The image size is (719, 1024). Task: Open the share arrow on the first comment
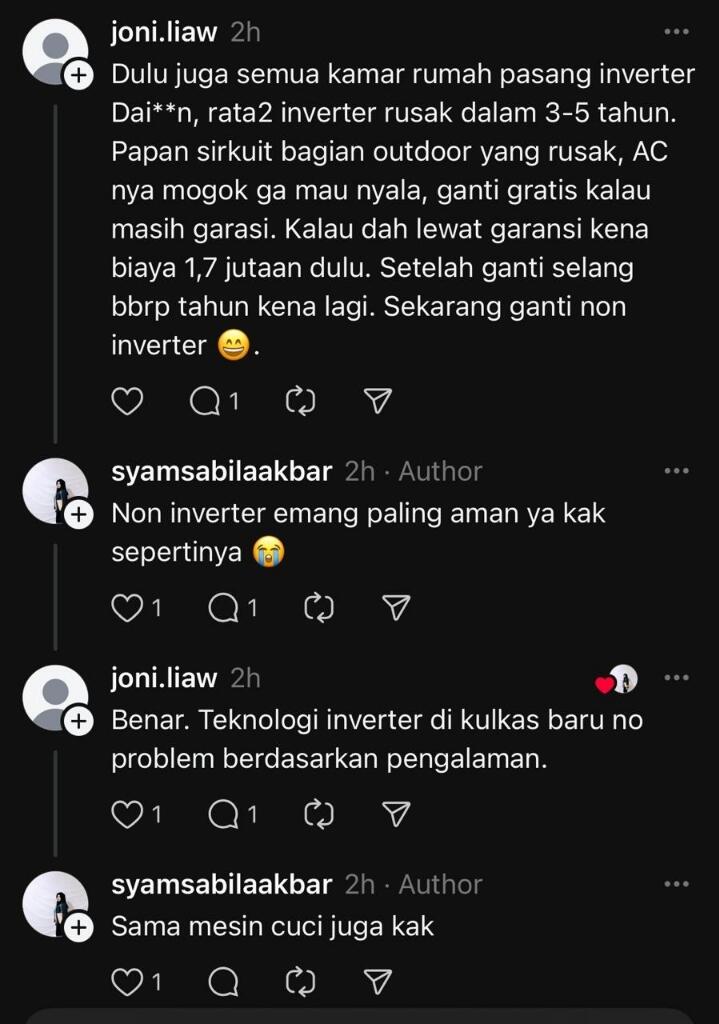[x=376, y=400]
